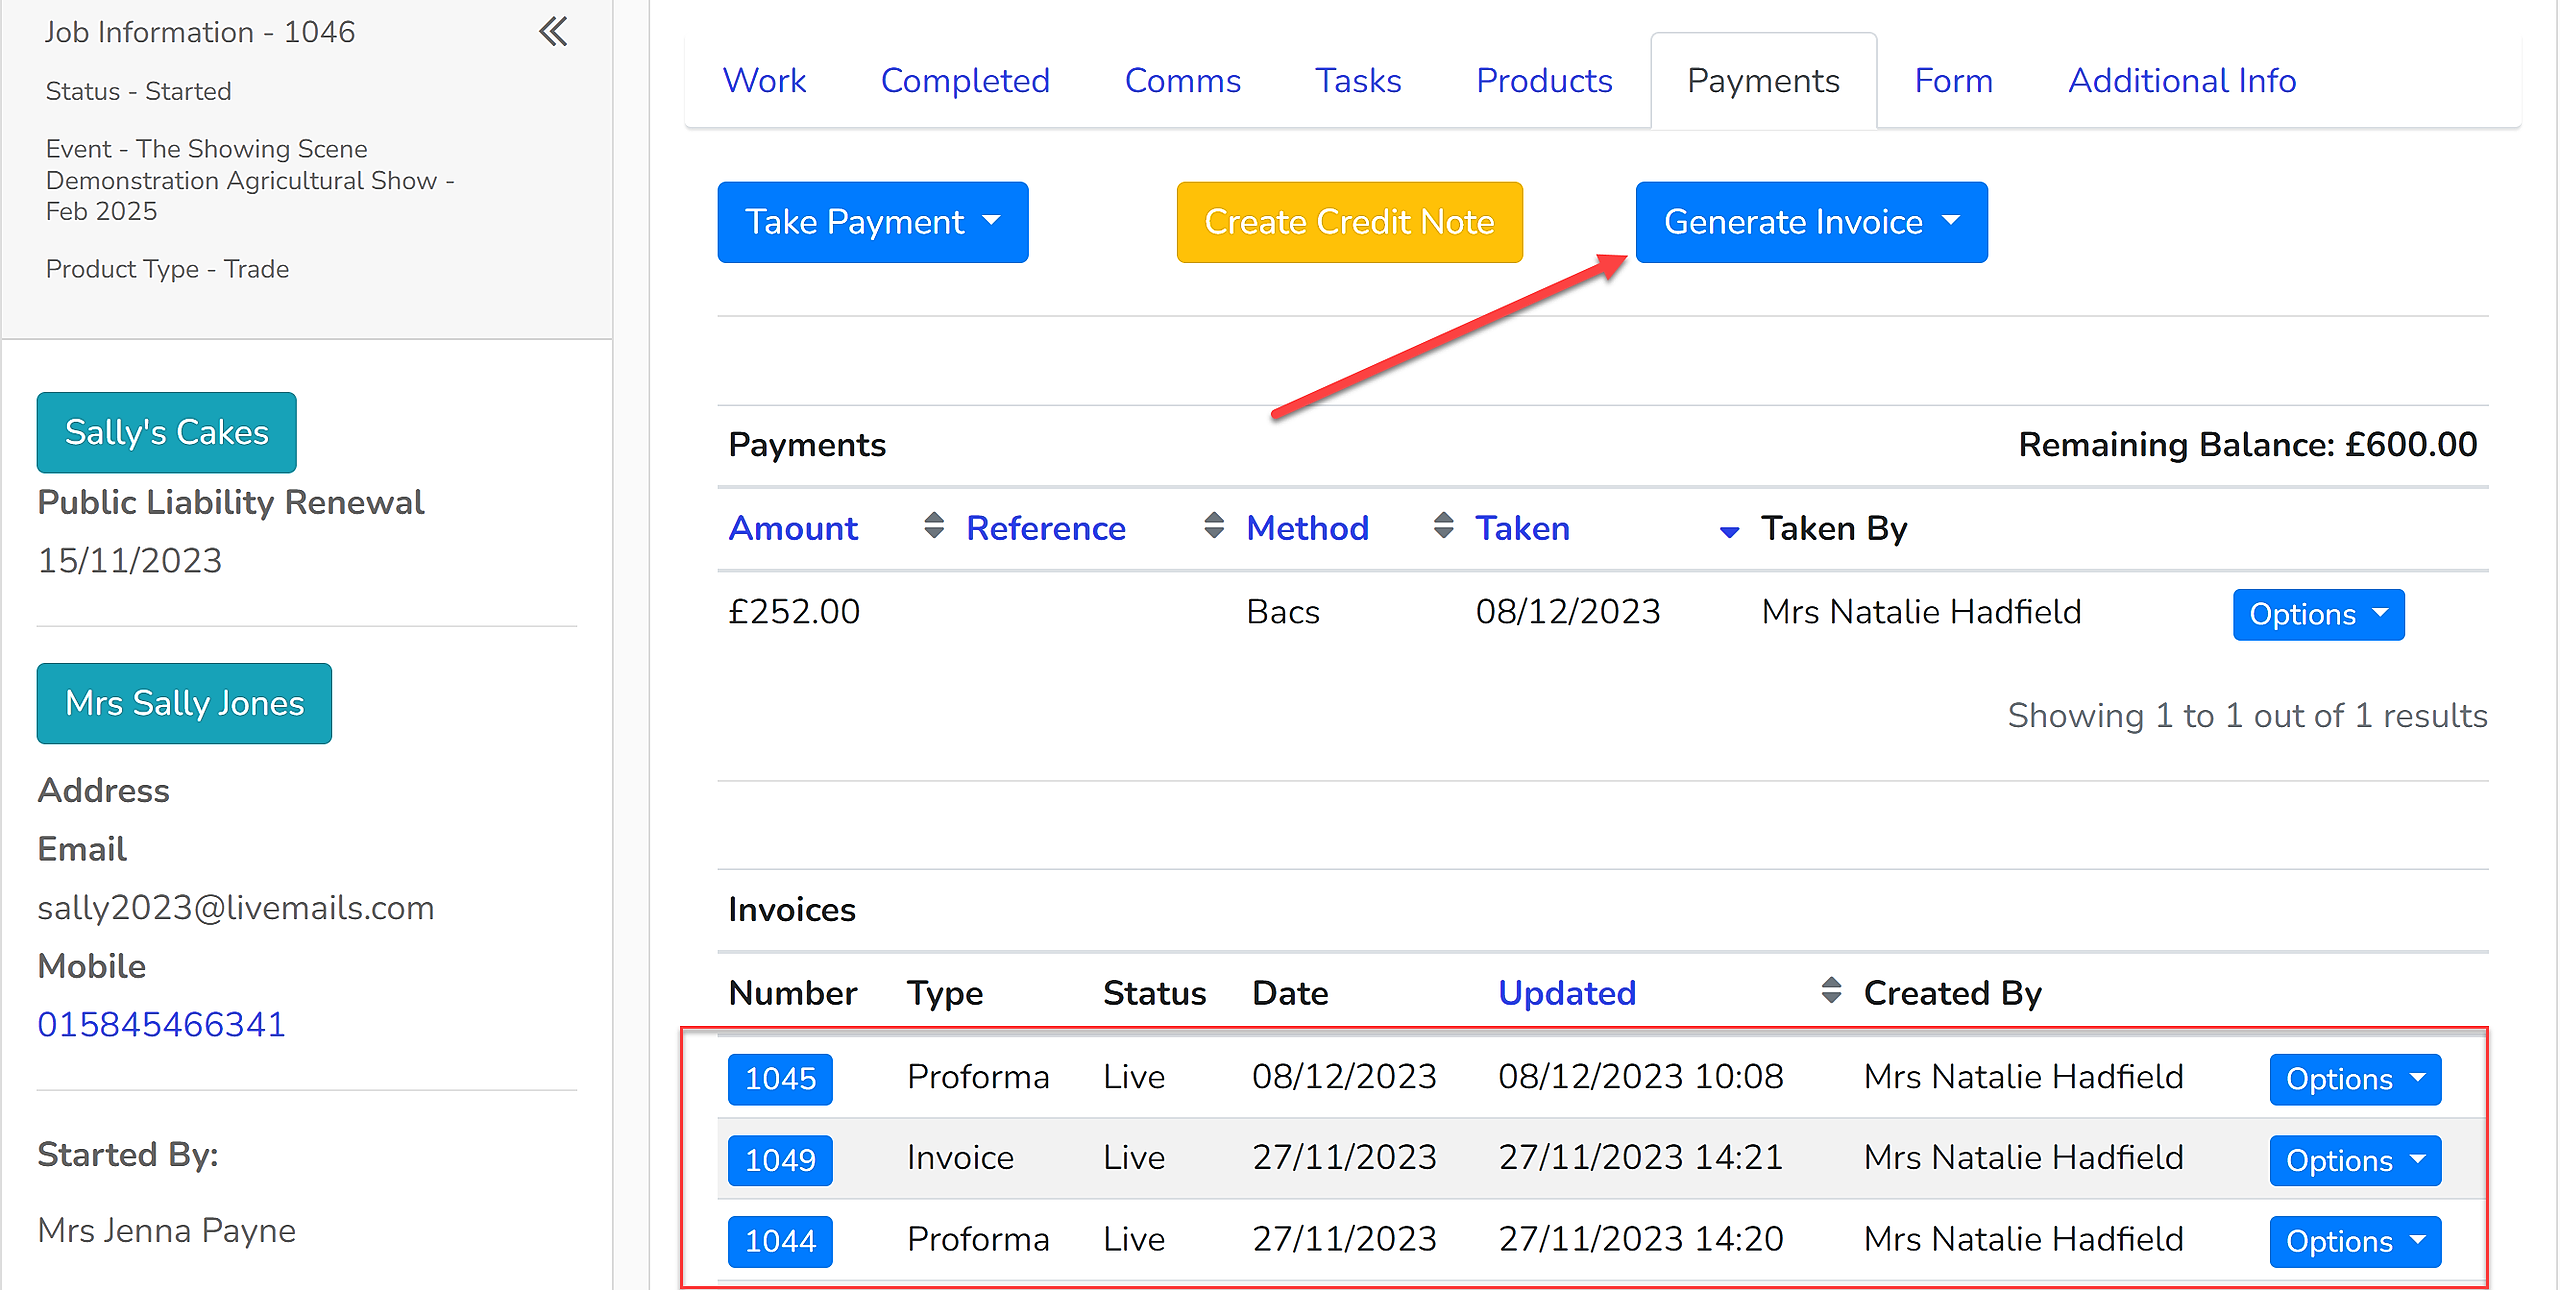The height and width of the screenshot is (1290, 2560).
Task: Select the £252.00 payment amount
Action: (794, 611)
